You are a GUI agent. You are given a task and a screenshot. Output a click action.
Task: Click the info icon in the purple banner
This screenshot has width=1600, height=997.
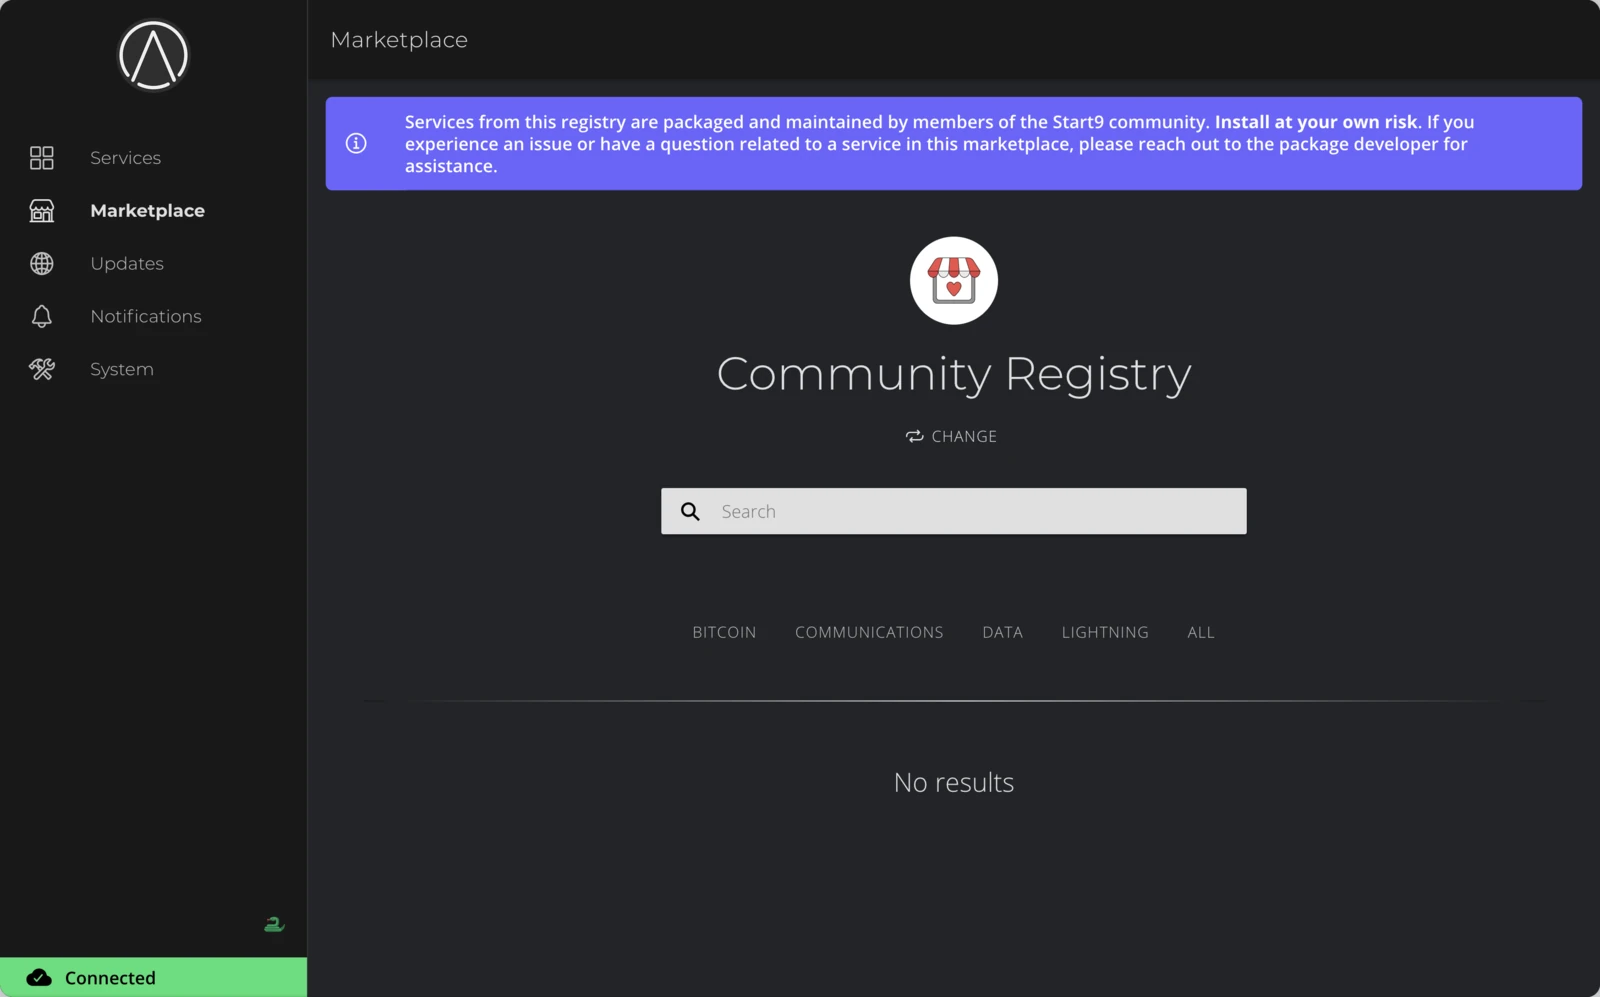[x=356, y=143]
